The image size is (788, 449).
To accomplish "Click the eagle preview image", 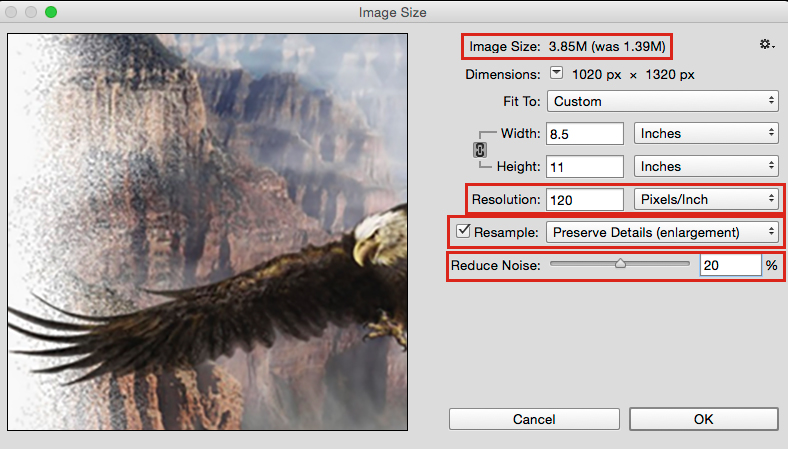I will click(x=207, y=232).
